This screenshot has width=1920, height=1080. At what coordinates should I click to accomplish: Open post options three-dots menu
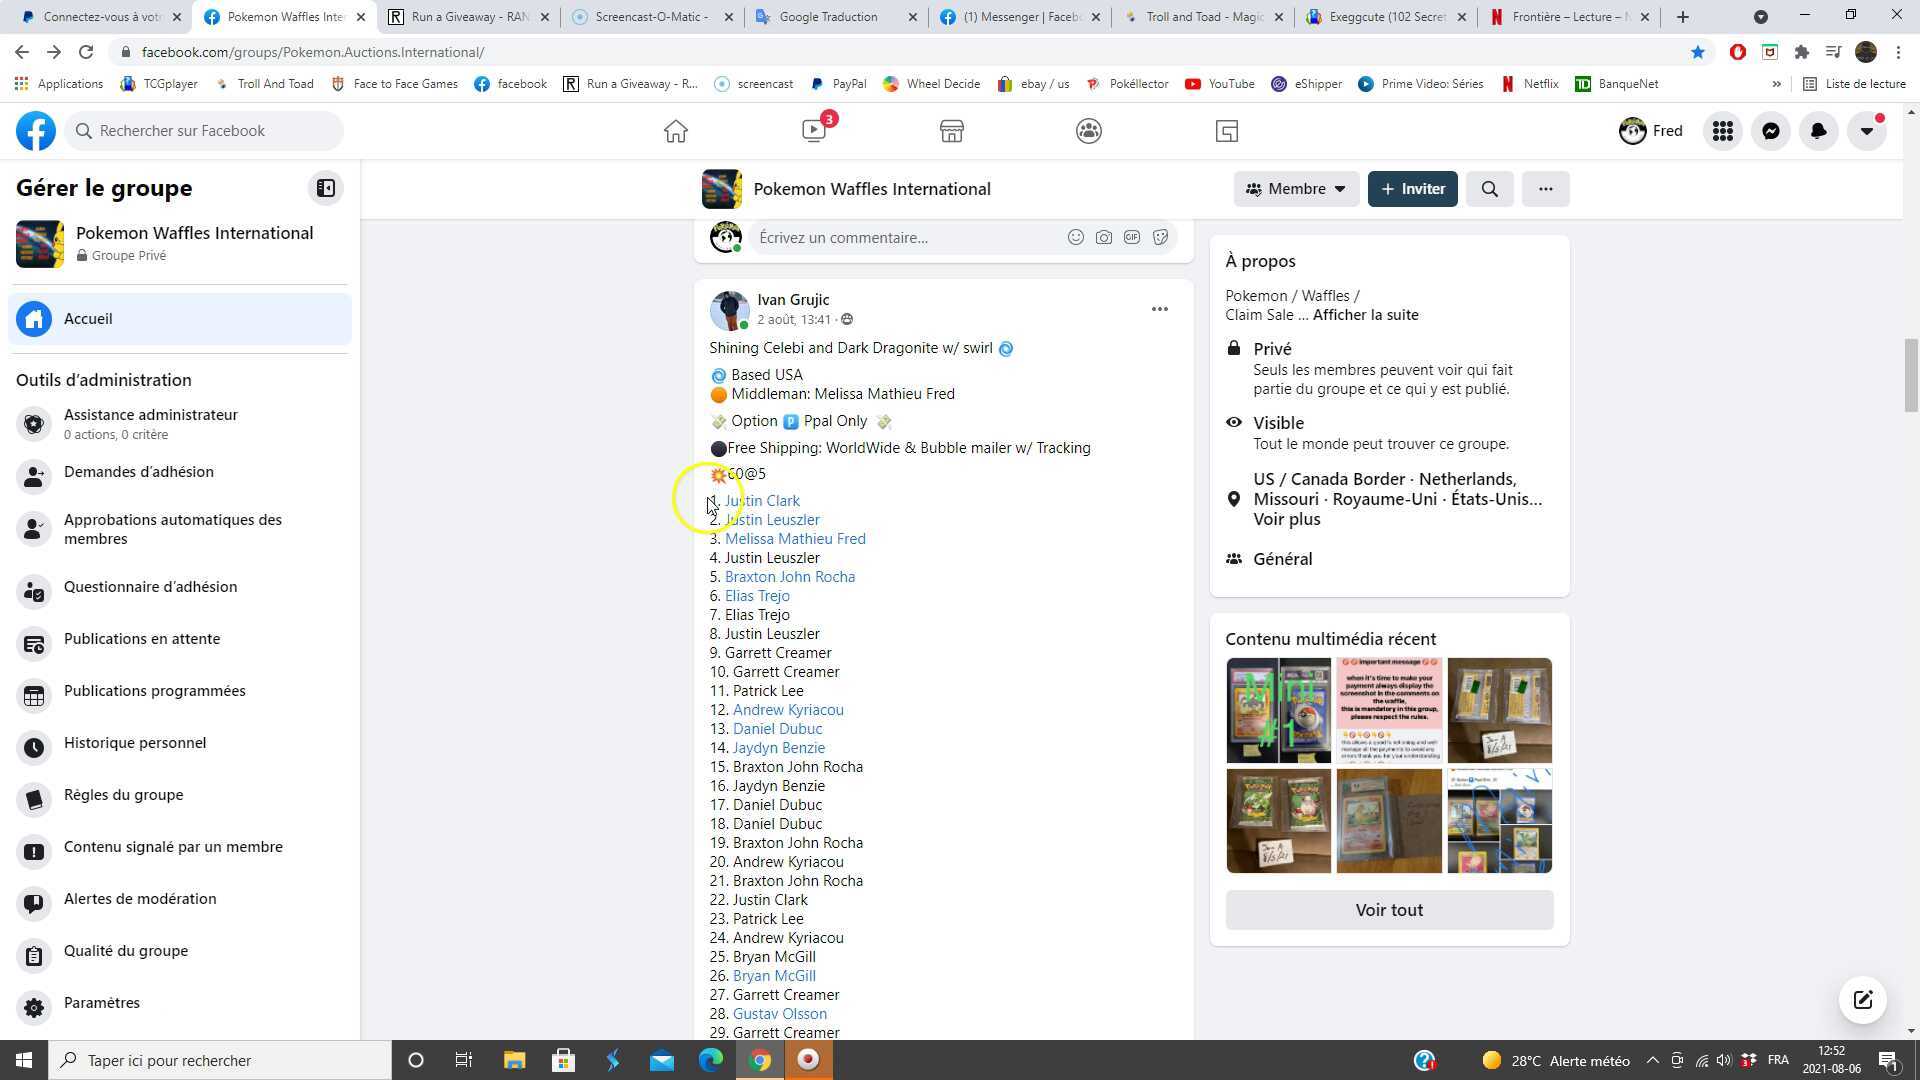1159,309
